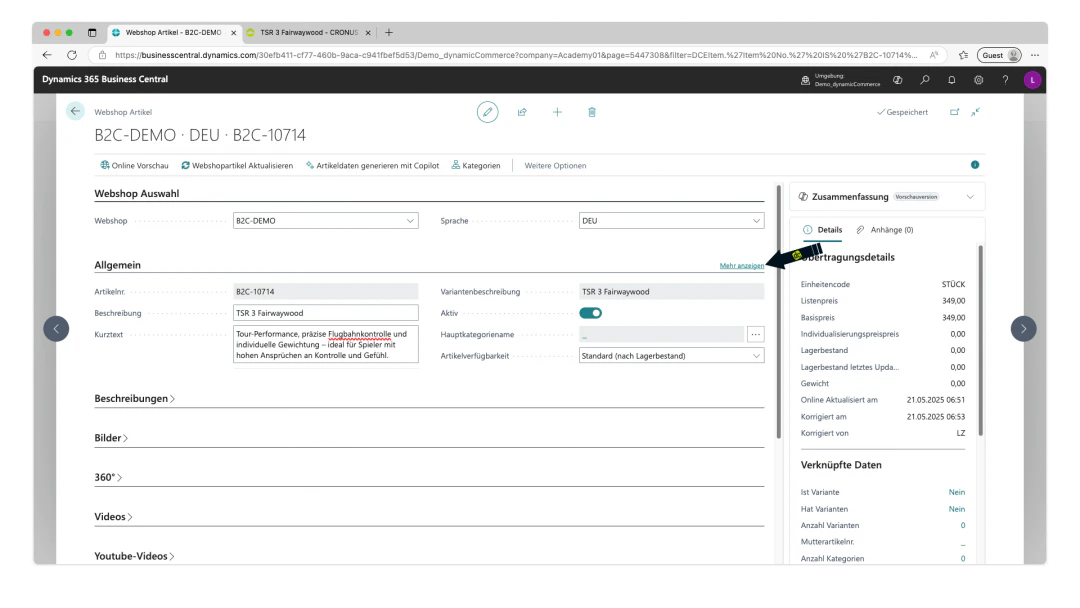
Task: Click the environment icon in top bar
Action: click(x=805, y=80)
